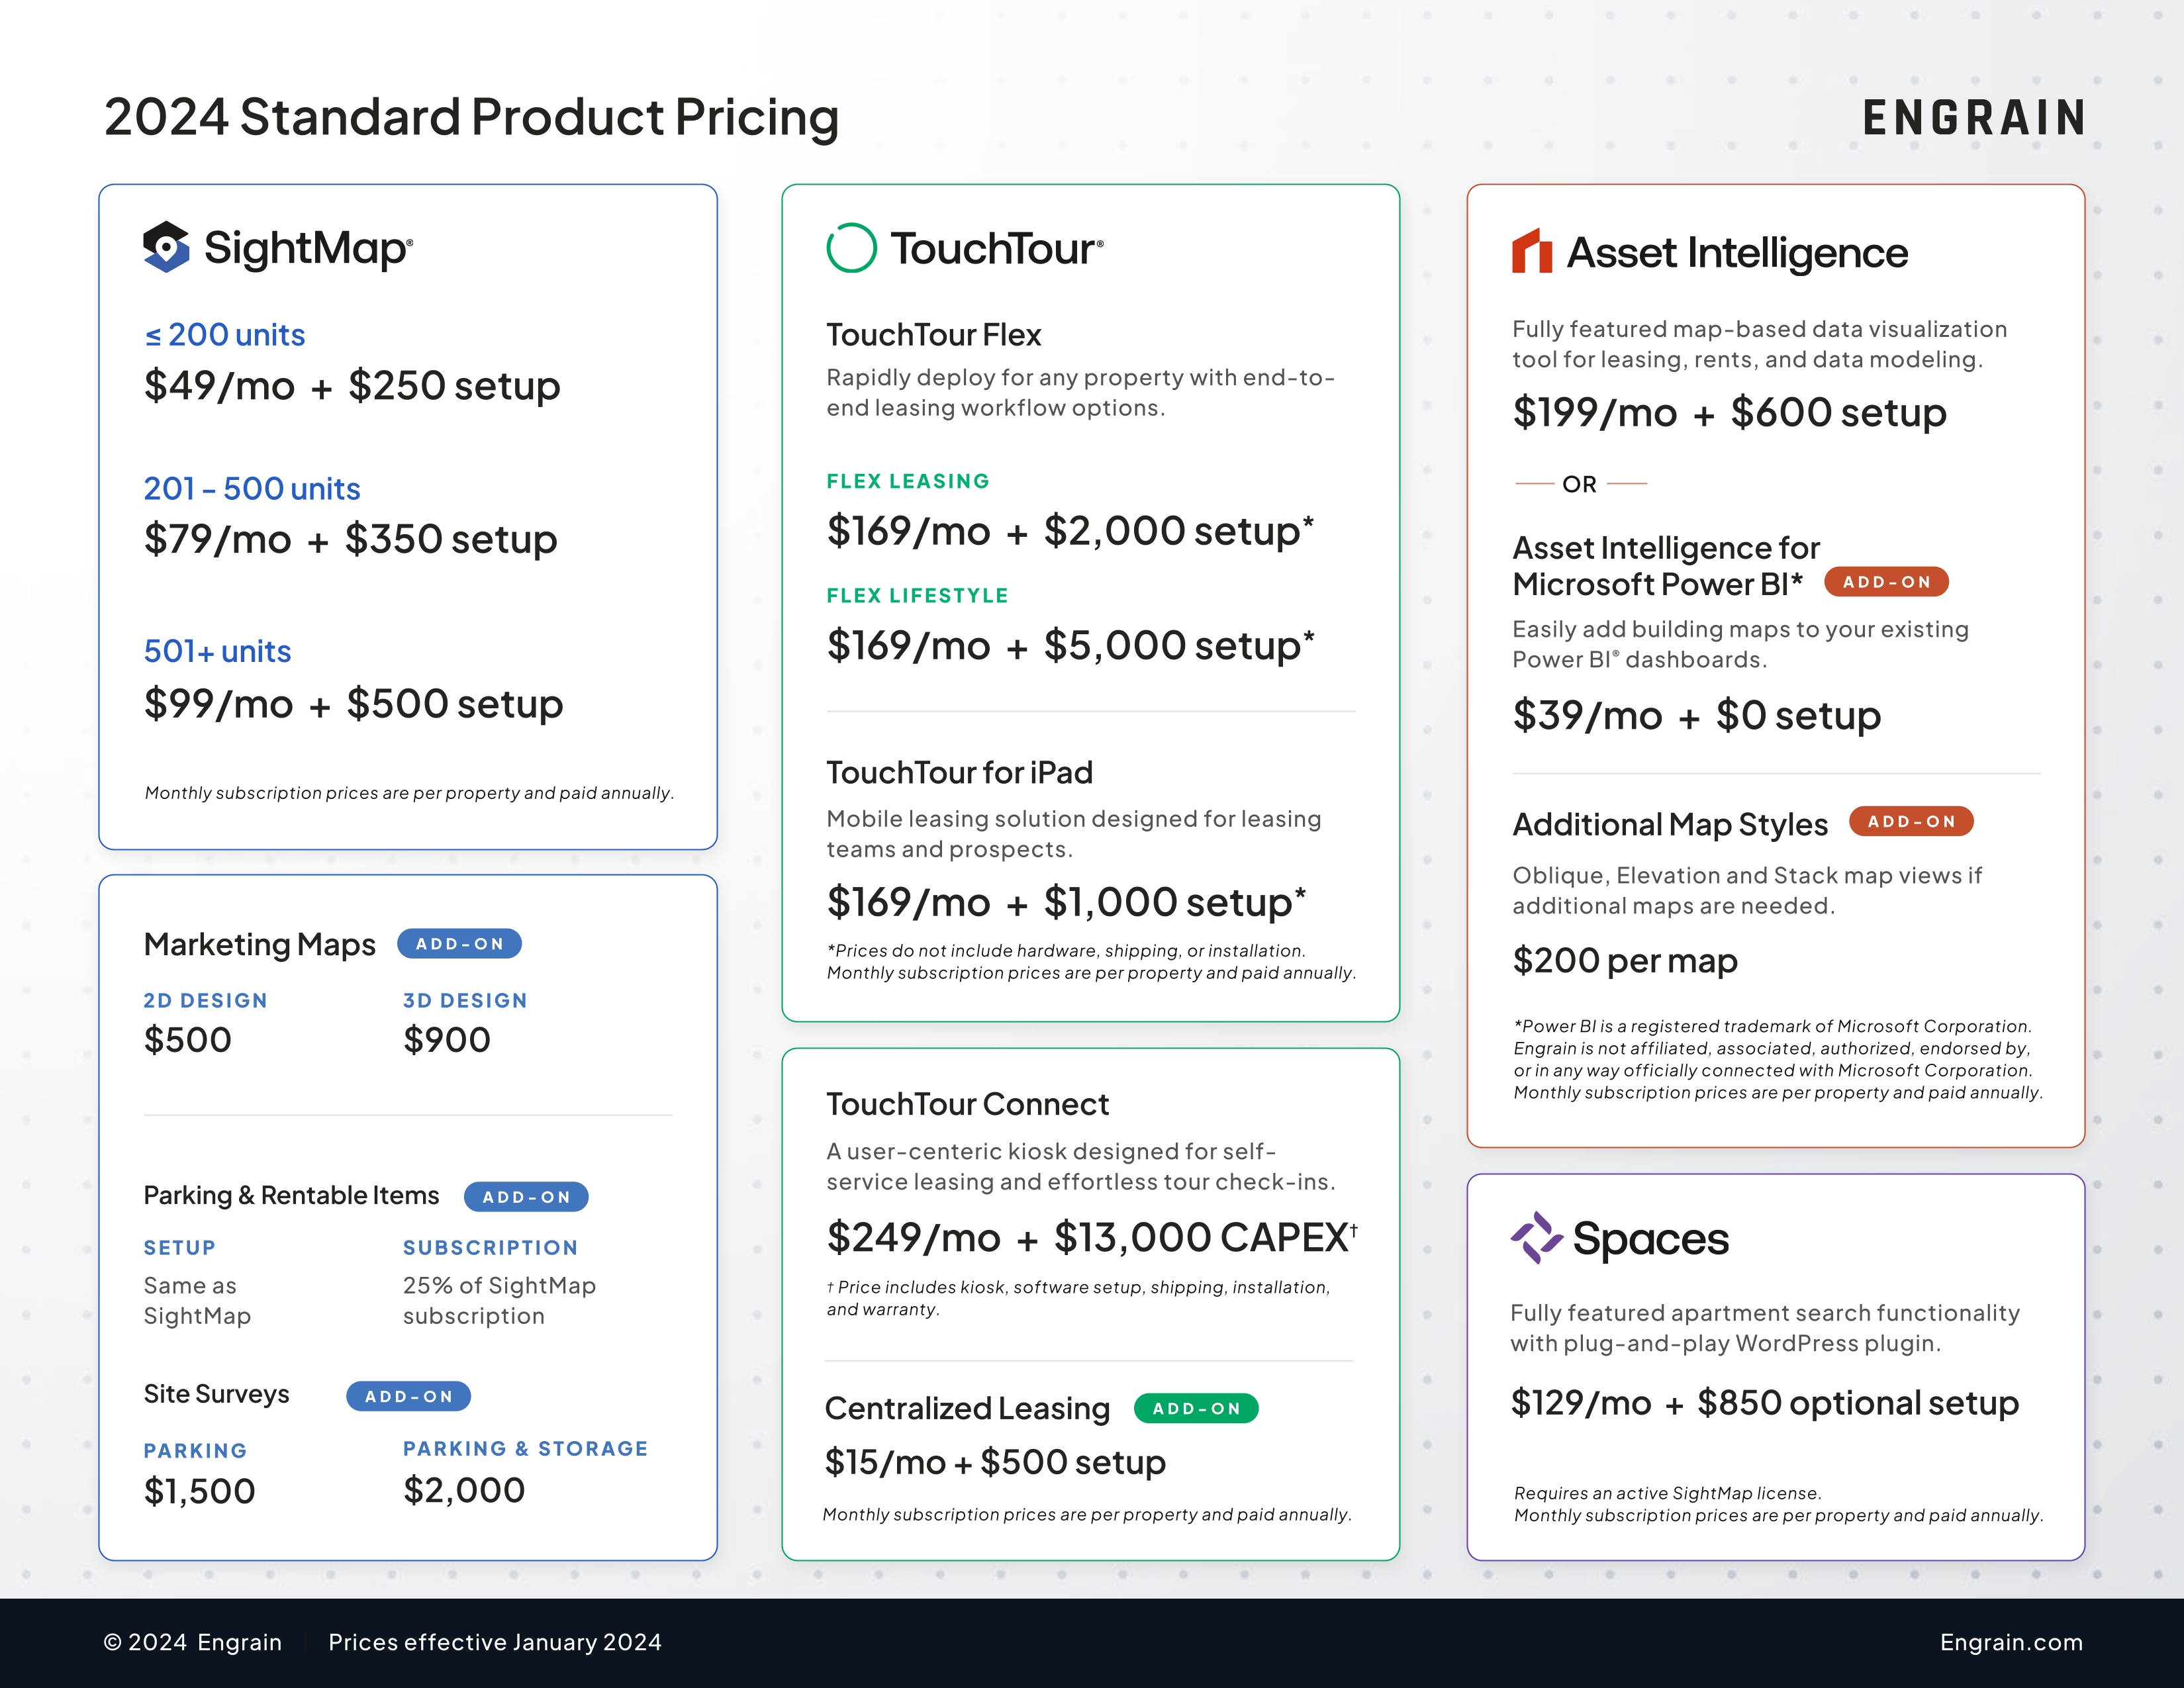Click the 2024 Standard Product Pricing title

click(471, 117)
